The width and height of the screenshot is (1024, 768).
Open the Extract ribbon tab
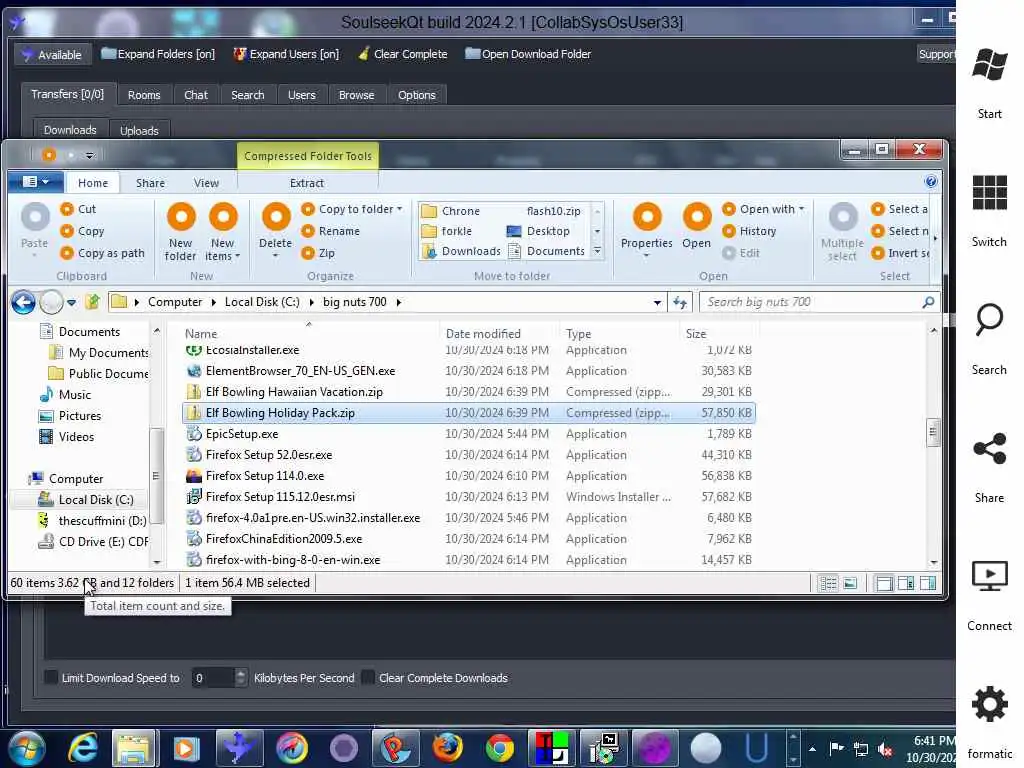click(x=307, y=183)
